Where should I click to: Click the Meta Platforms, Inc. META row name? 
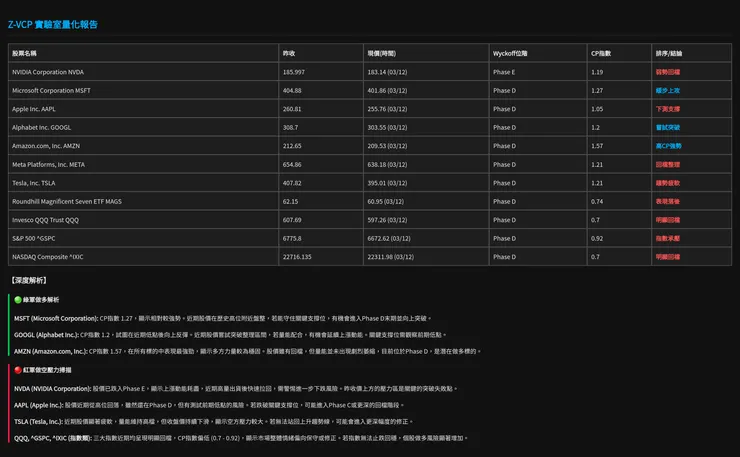(x=49, y=165)
